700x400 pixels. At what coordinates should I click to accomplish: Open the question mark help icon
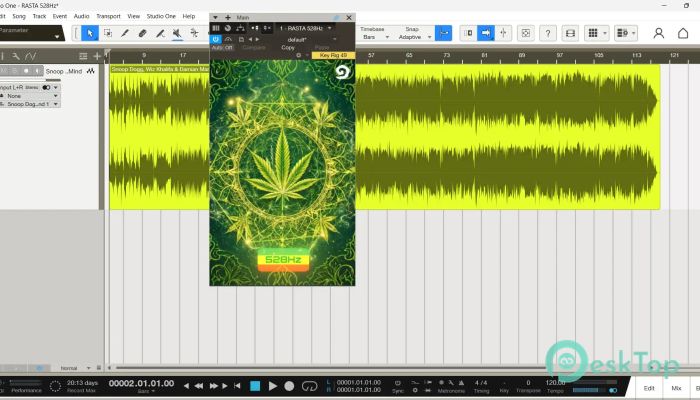click(548, 33)
